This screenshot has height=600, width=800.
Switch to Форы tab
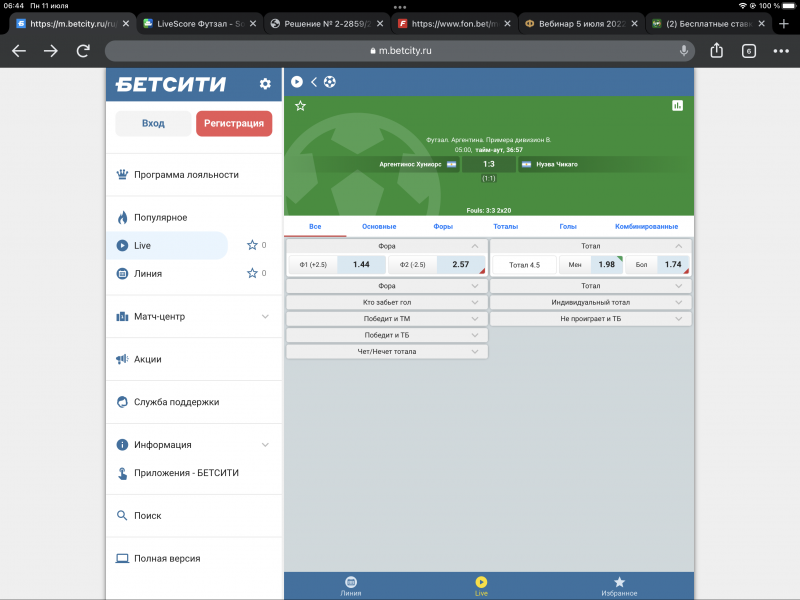point(443,227)
